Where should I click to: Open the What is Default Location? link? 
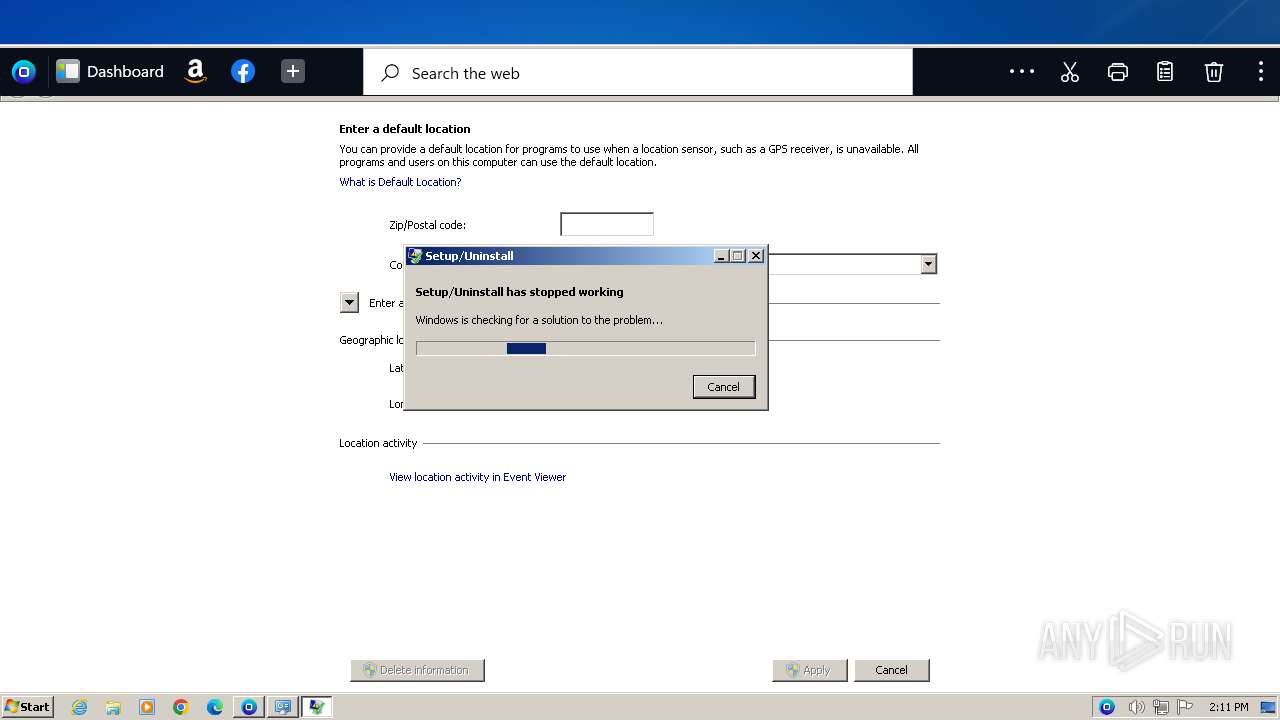(x=400, y=182)
